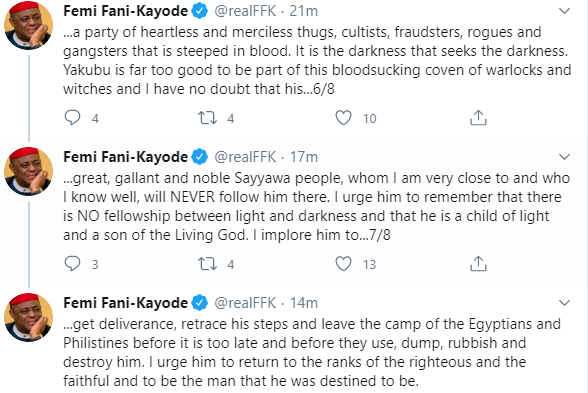Open more options on the 14m tweet
Screen dimensions: 588x393
[564, 303]
